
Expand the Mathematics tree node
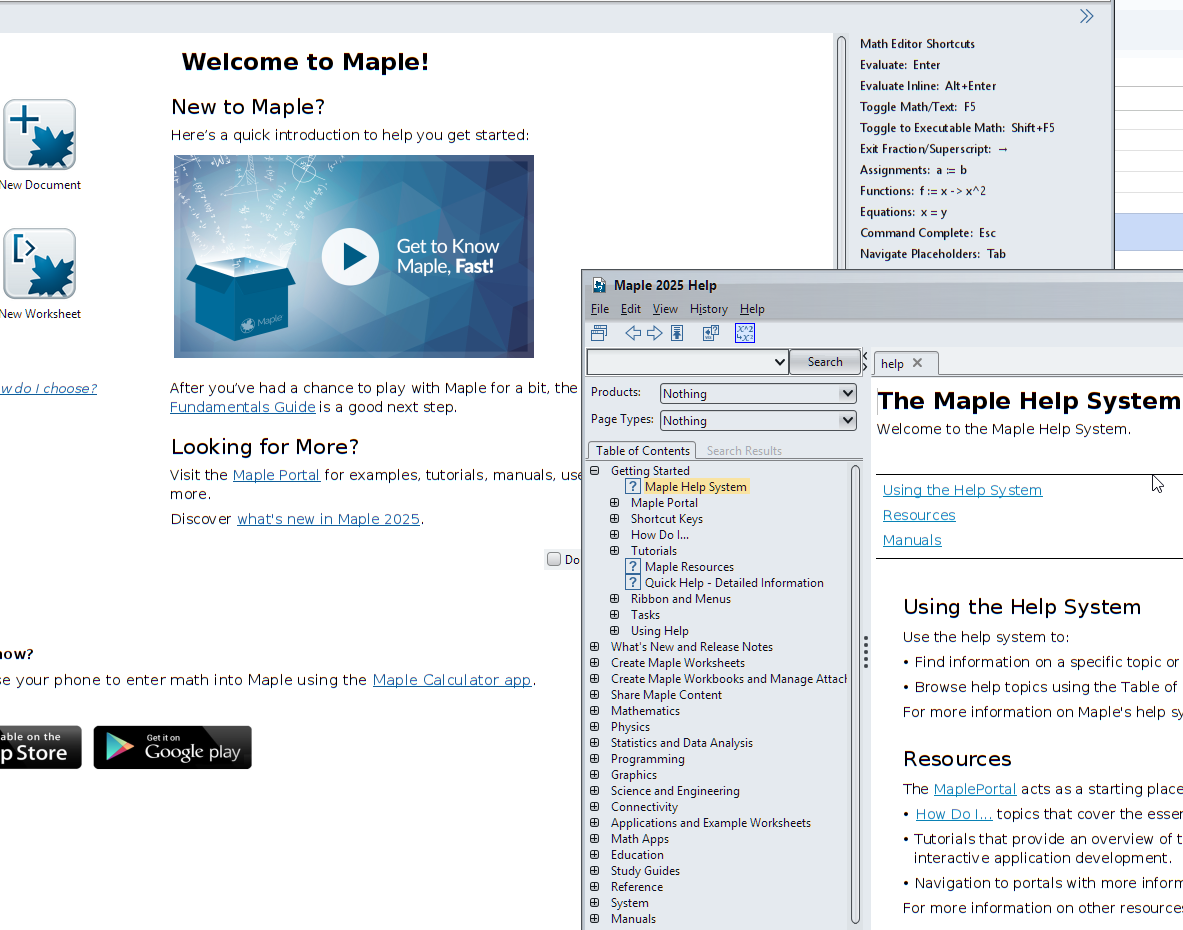tap(595, 711)
